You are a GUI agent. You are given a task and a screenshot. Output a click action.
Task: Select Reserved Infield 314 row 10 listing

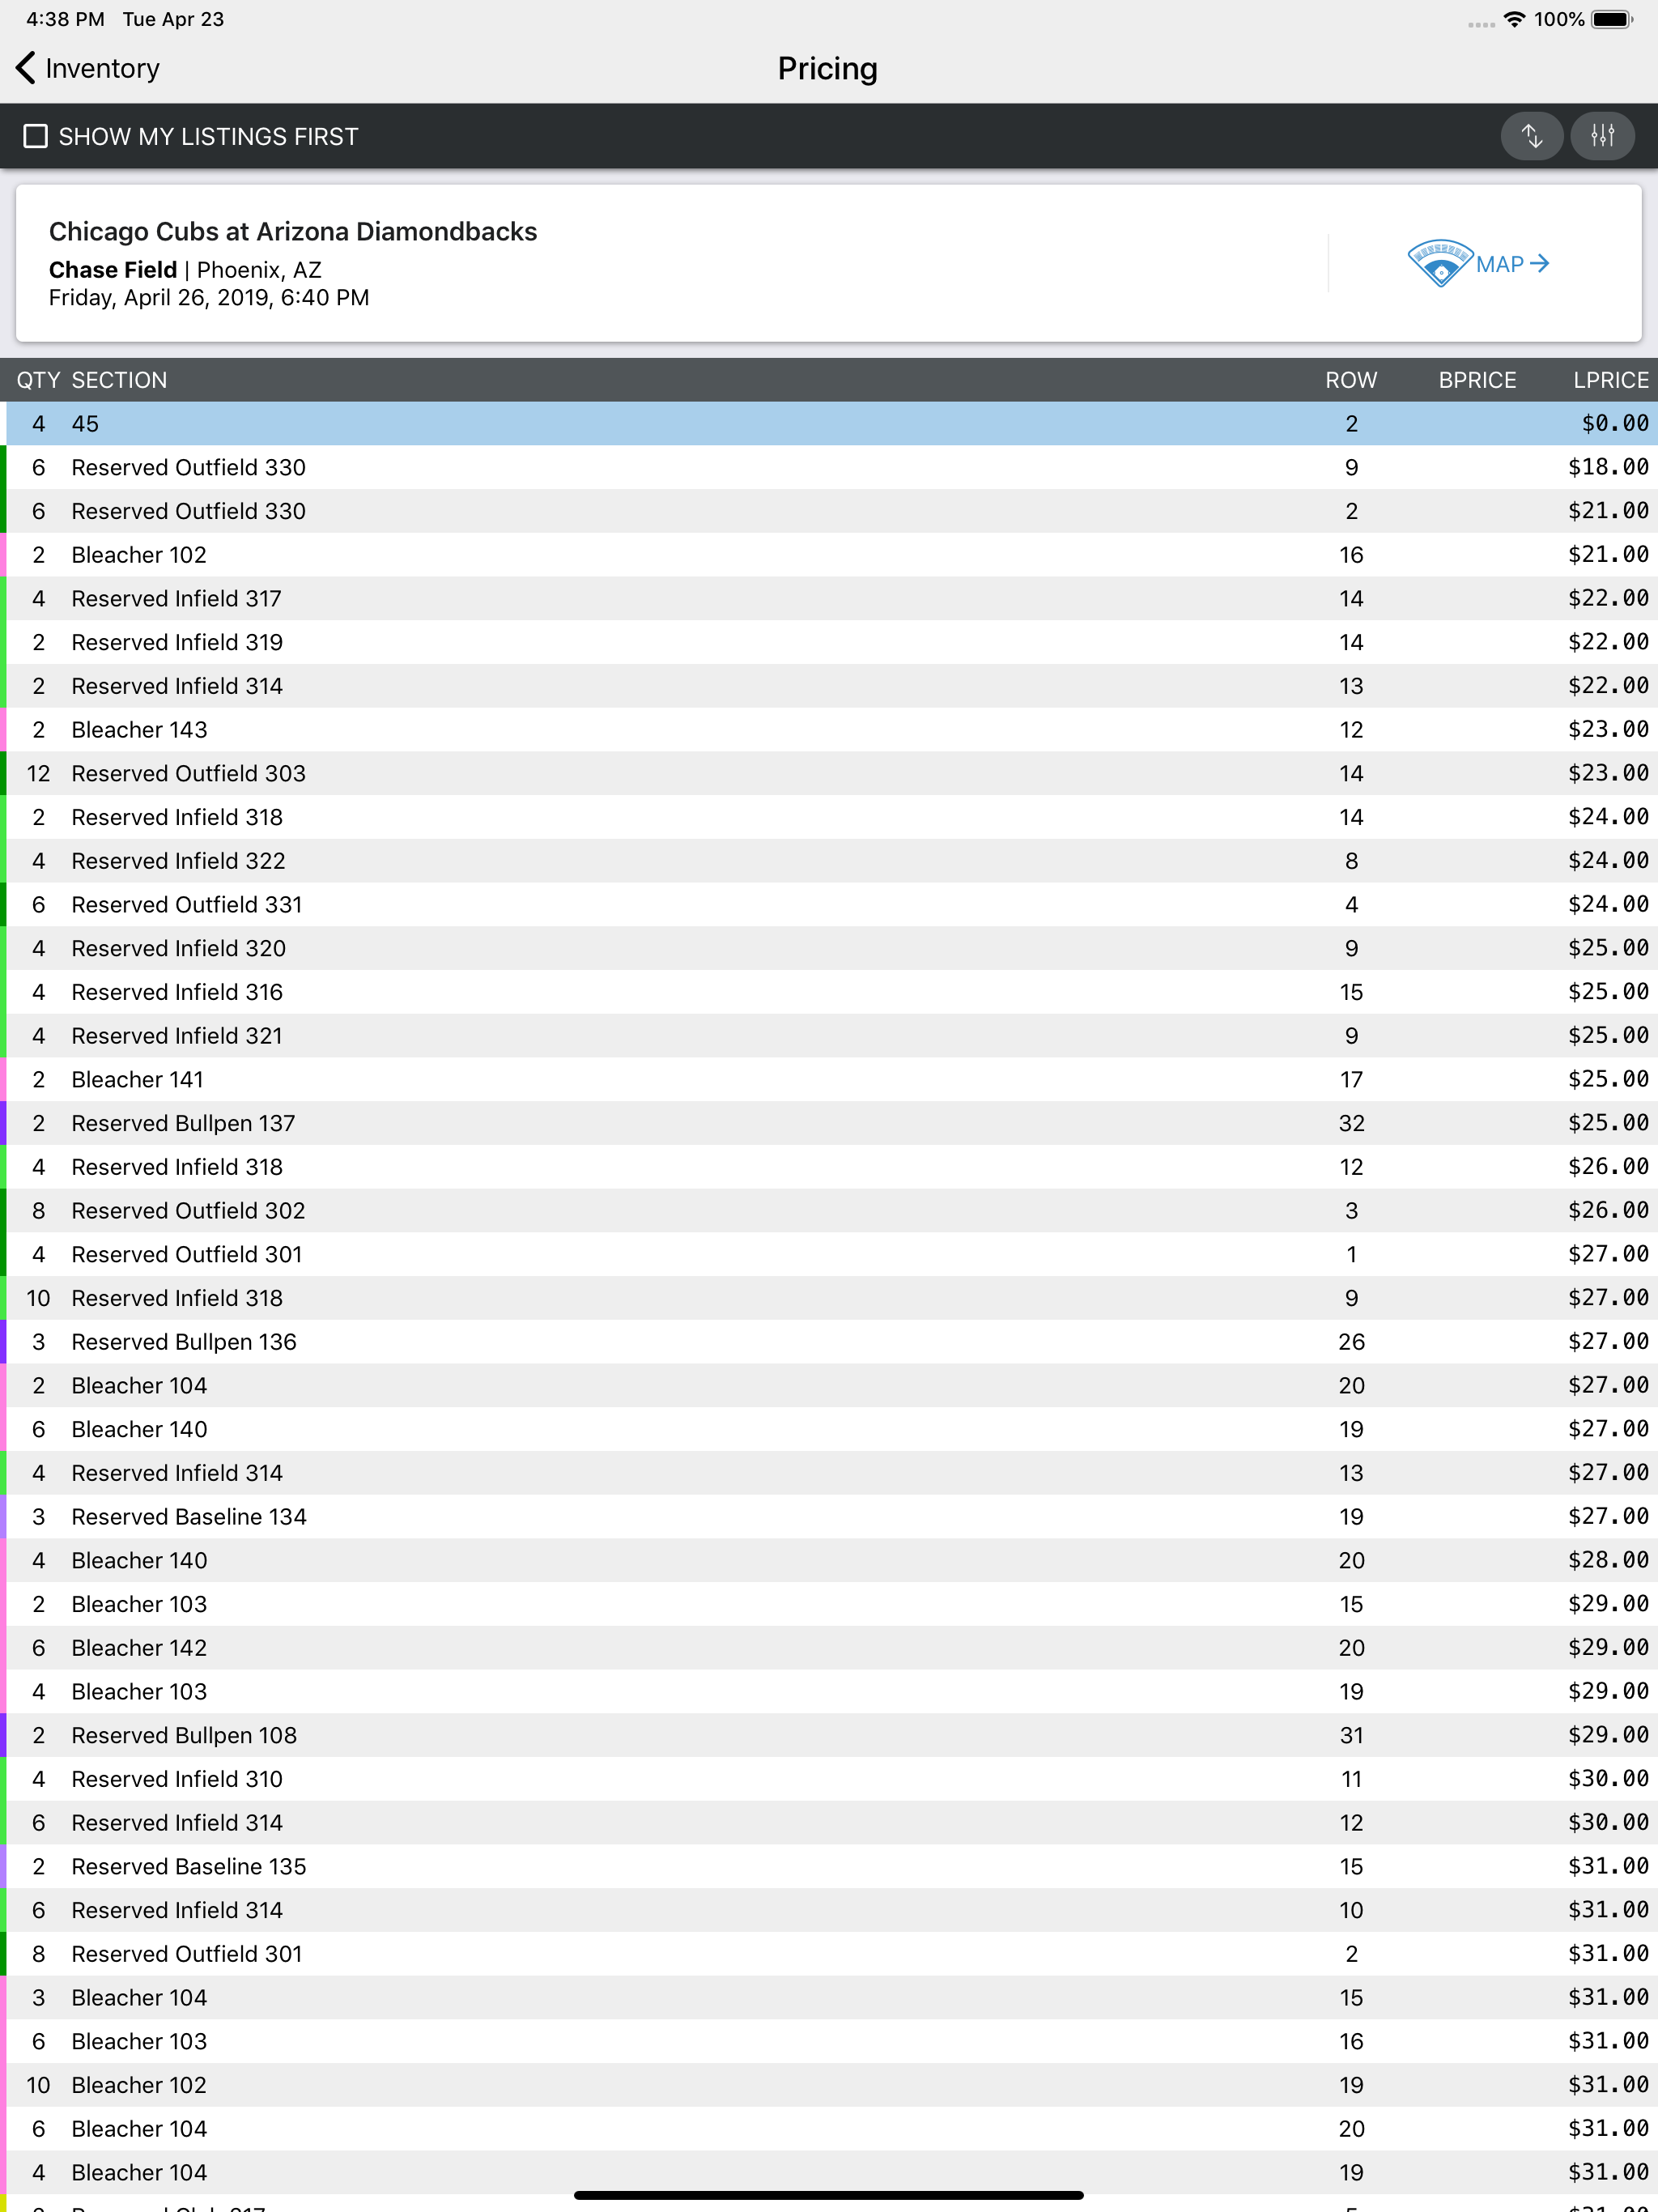tap(829, 1911)
